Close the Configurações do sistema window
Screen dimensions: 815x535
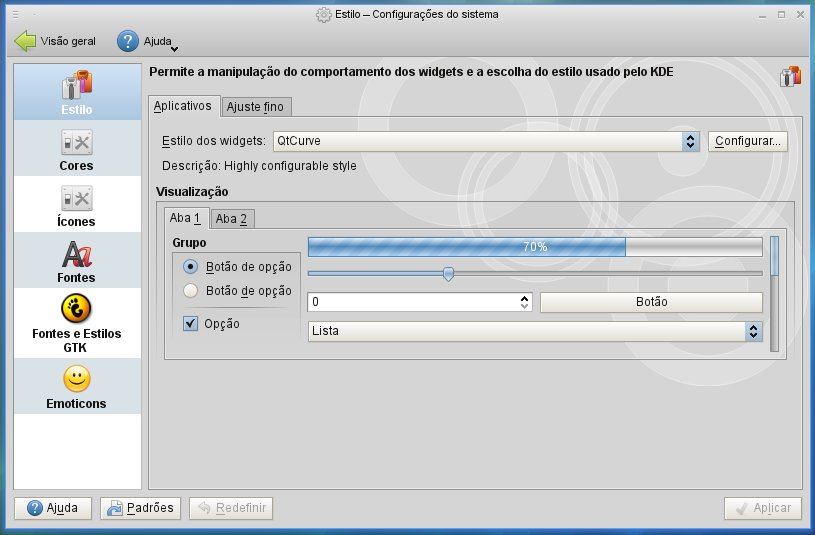[x=800, y=15]
